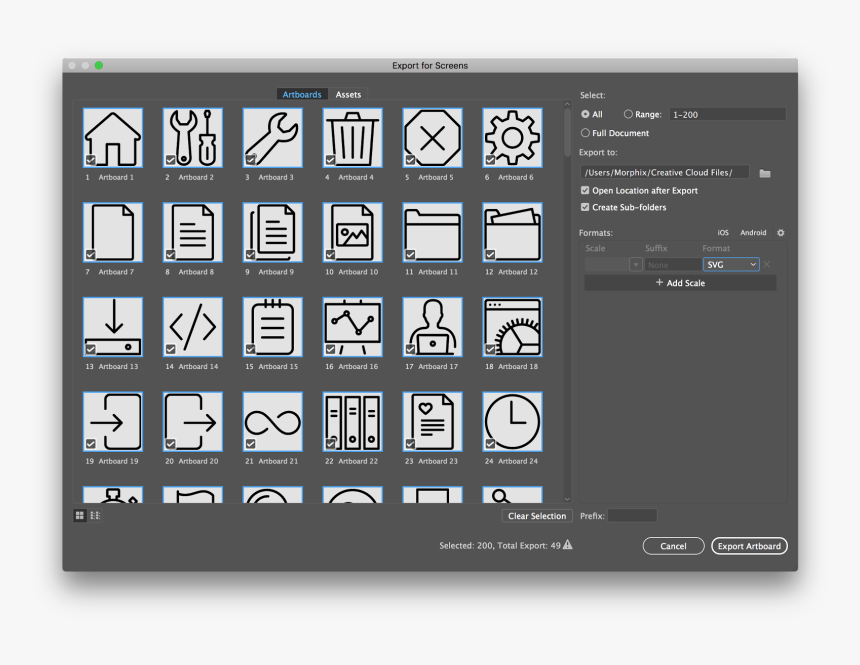Switch to small thumbnail grid view
The height and width of the screenshot is (665, 860).
pos(79,516)
